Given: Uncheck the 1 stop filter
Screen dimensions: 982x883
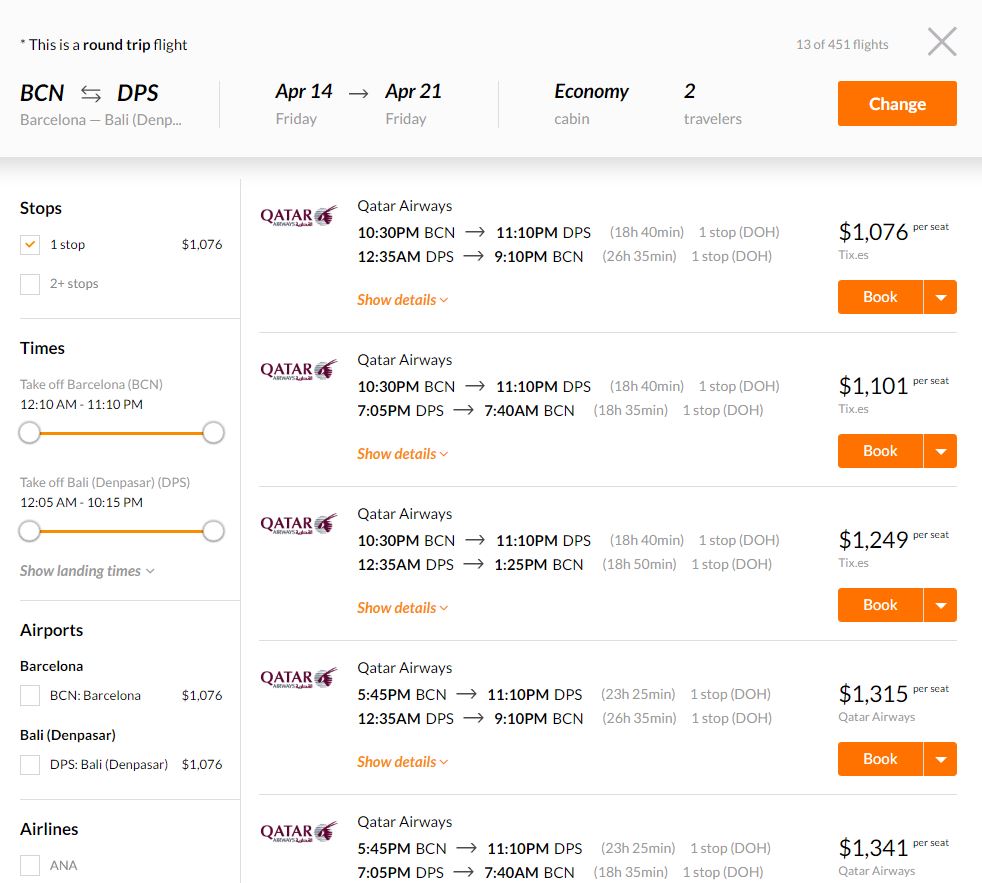Looking at the screenshot, I should coord(30,244).
